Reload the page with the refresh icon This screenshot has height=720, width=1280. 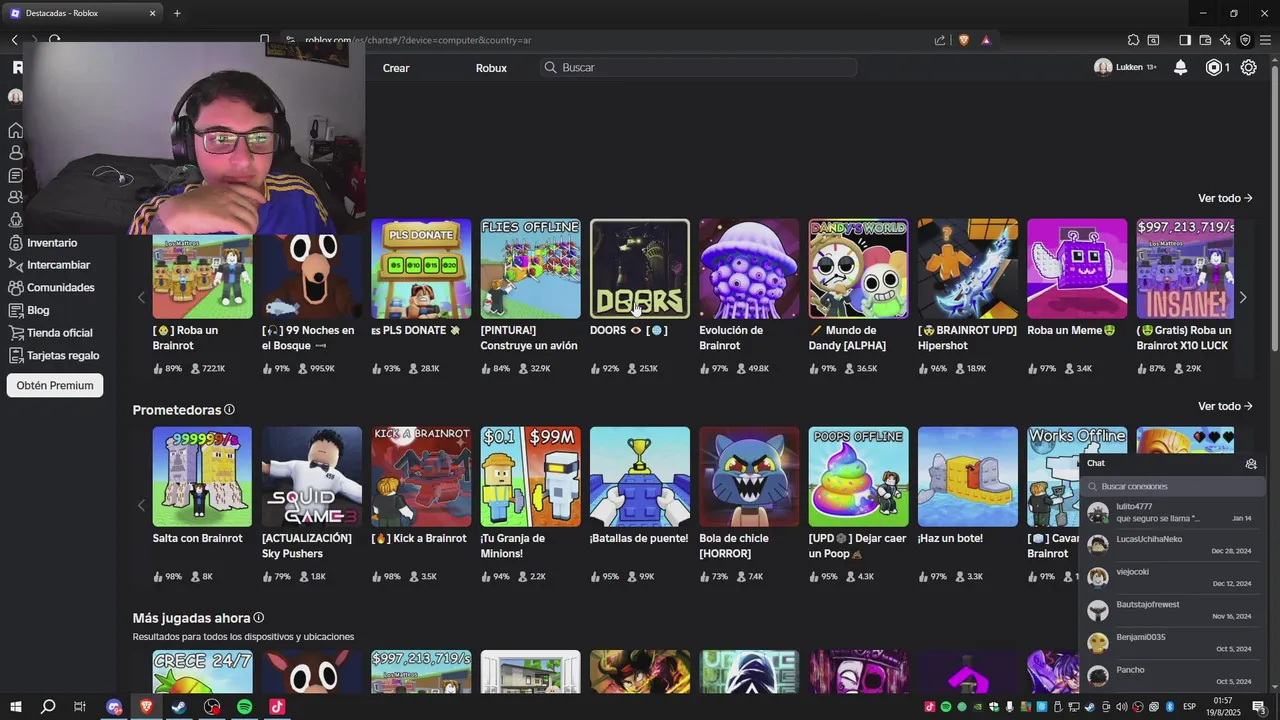(x=55, y=40)
